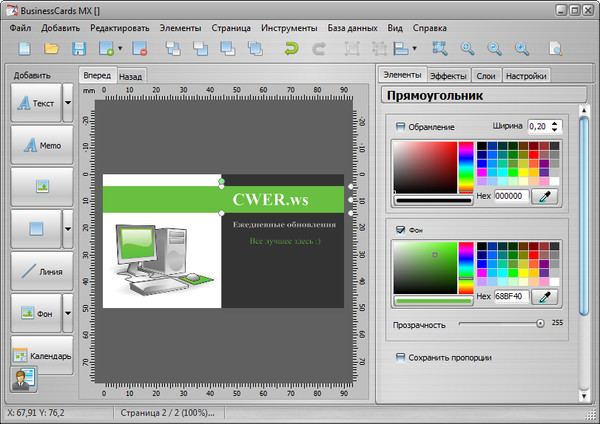Image resolution: width=600 pixels, height=424 pixels.
Task: Switch to the Эффекты tab
Action: (448, 76)
